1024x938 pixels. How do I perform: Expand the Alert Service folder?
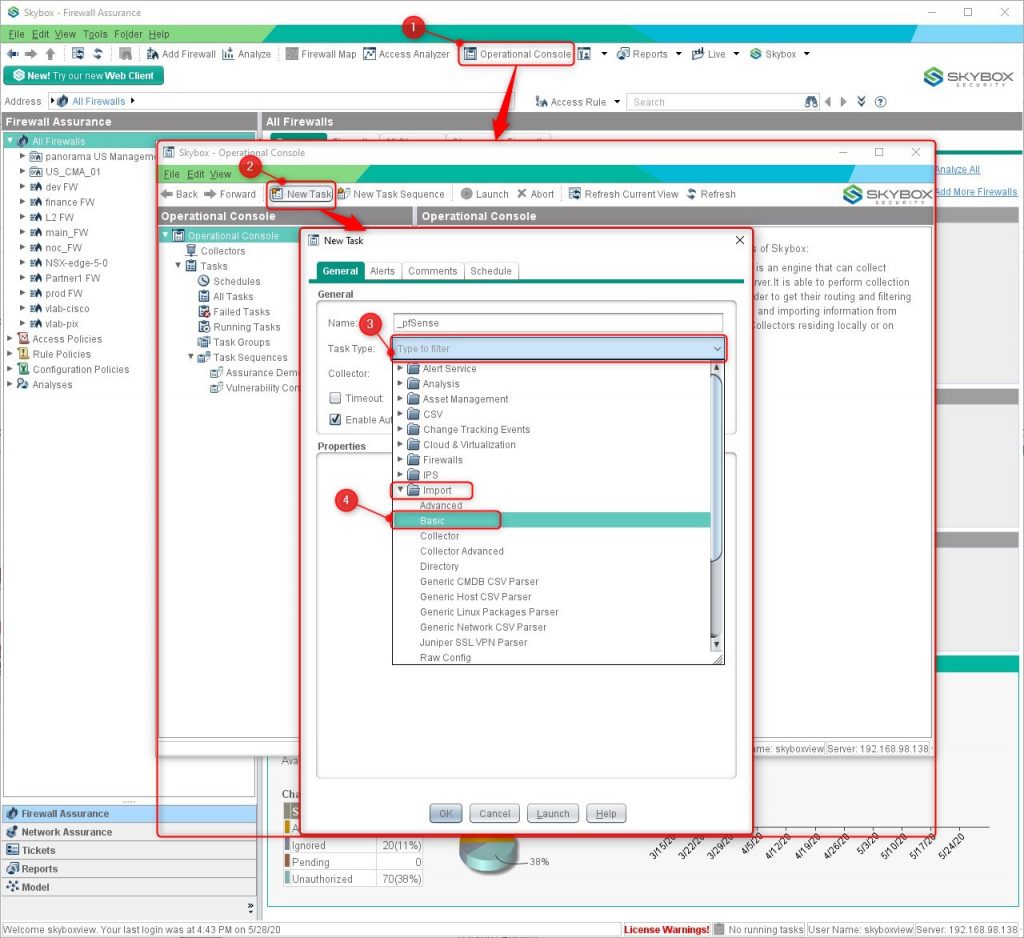tap(400, 368)
